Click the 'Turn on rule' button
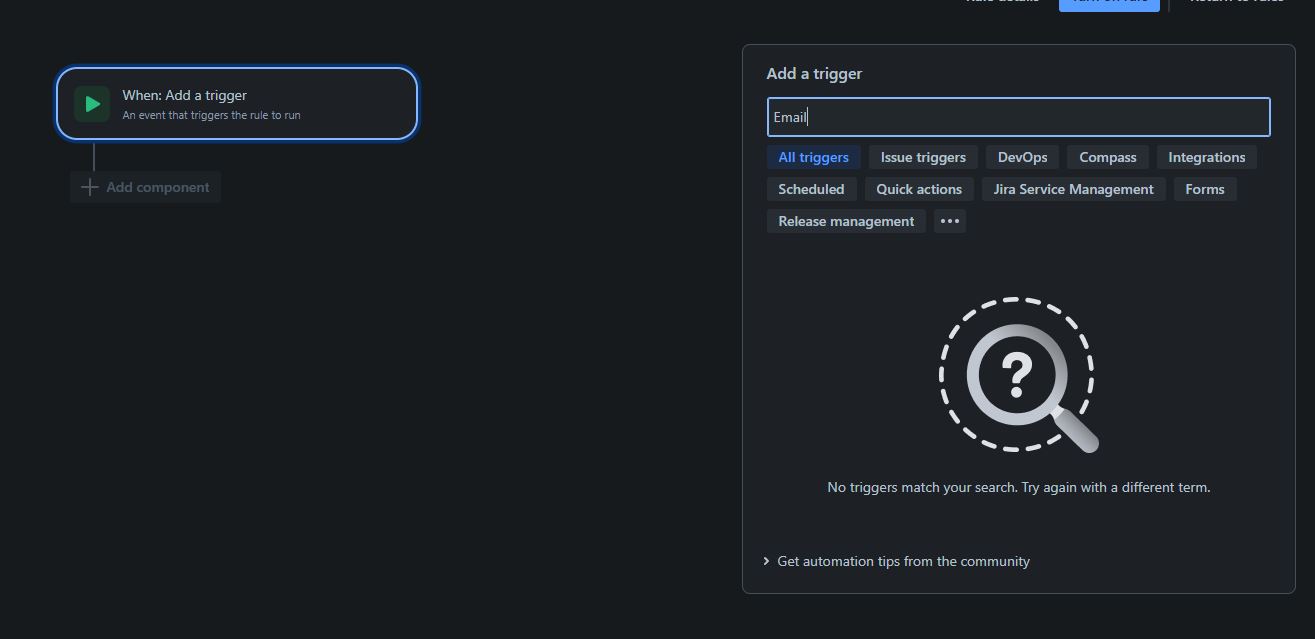The width and height of the screenshot is (1315, 639). pyautogui.click(x=1108, y=2)
